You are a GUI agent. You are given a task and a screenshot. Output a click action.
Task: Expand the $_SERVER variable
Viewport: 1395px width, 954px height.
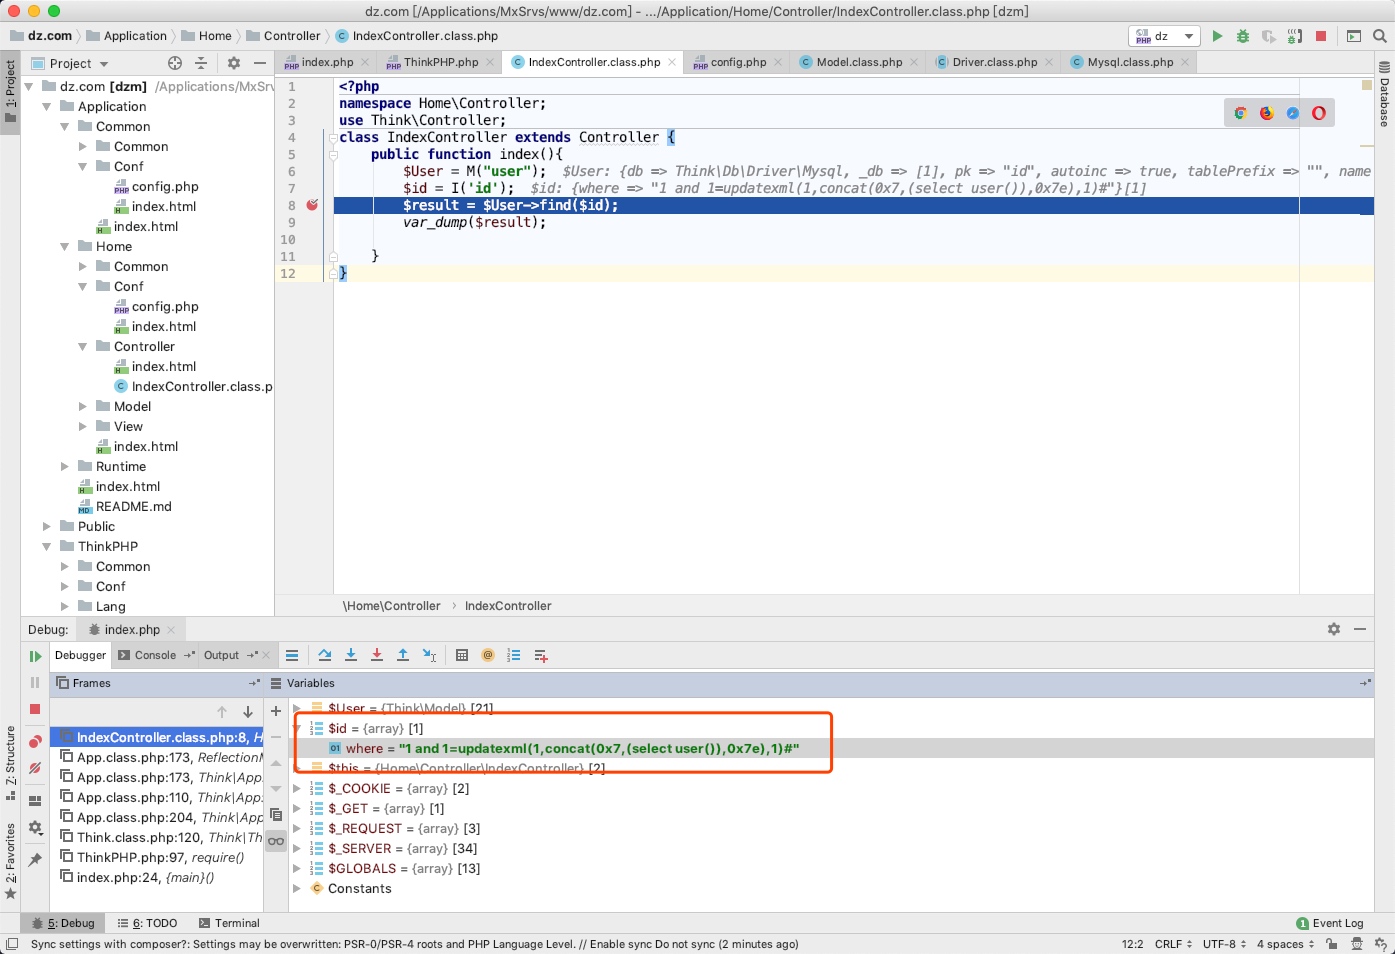pos(297,848)
